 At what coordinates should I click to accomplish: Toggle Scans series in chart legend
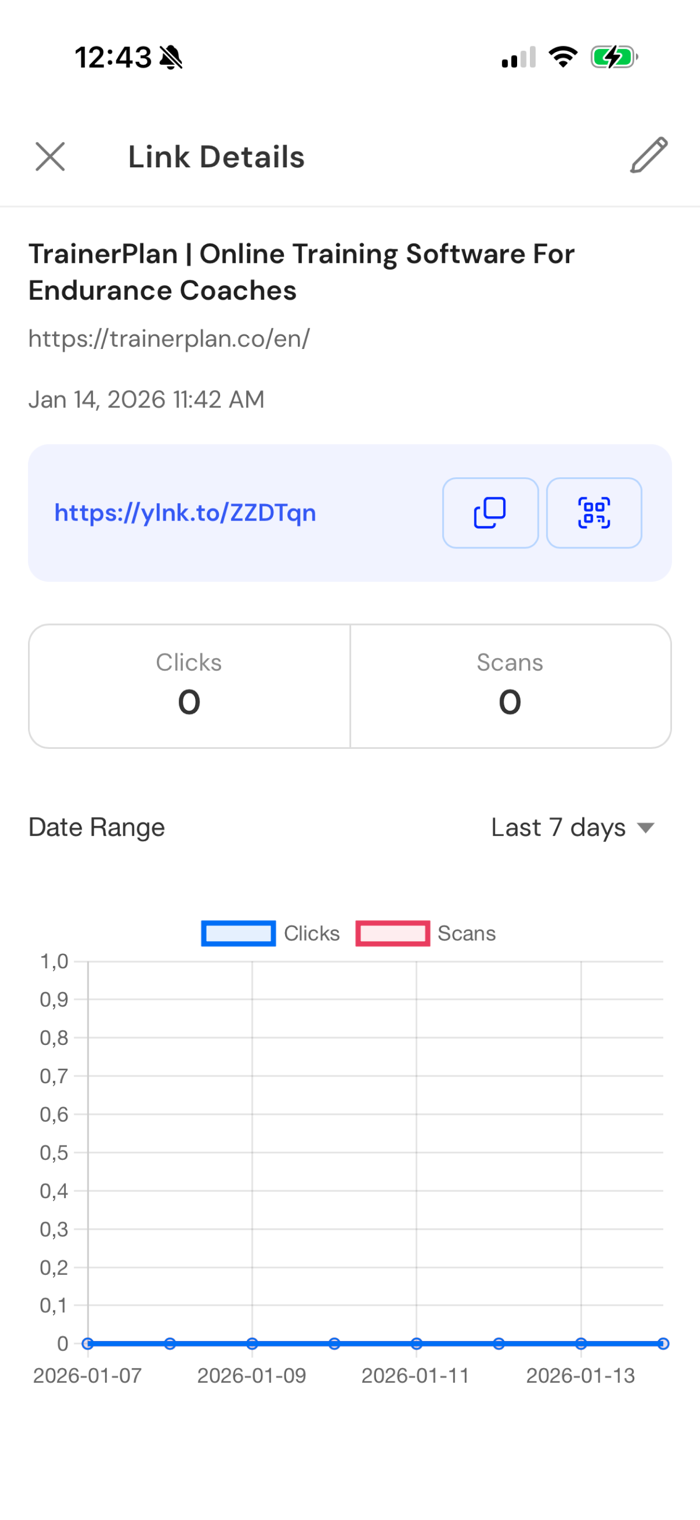466,934
